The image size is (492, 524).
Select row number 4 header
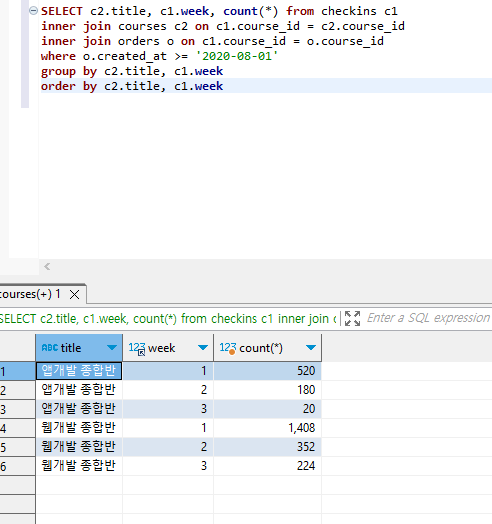pyautogui.click(x=17, y=428)
